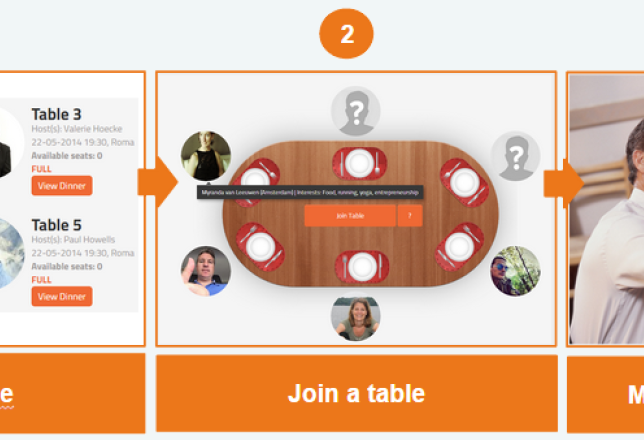Click the question mark button beside Join Table
This screenshot has height=440, width=644.
pyautogui.click(x=410, y=216)
